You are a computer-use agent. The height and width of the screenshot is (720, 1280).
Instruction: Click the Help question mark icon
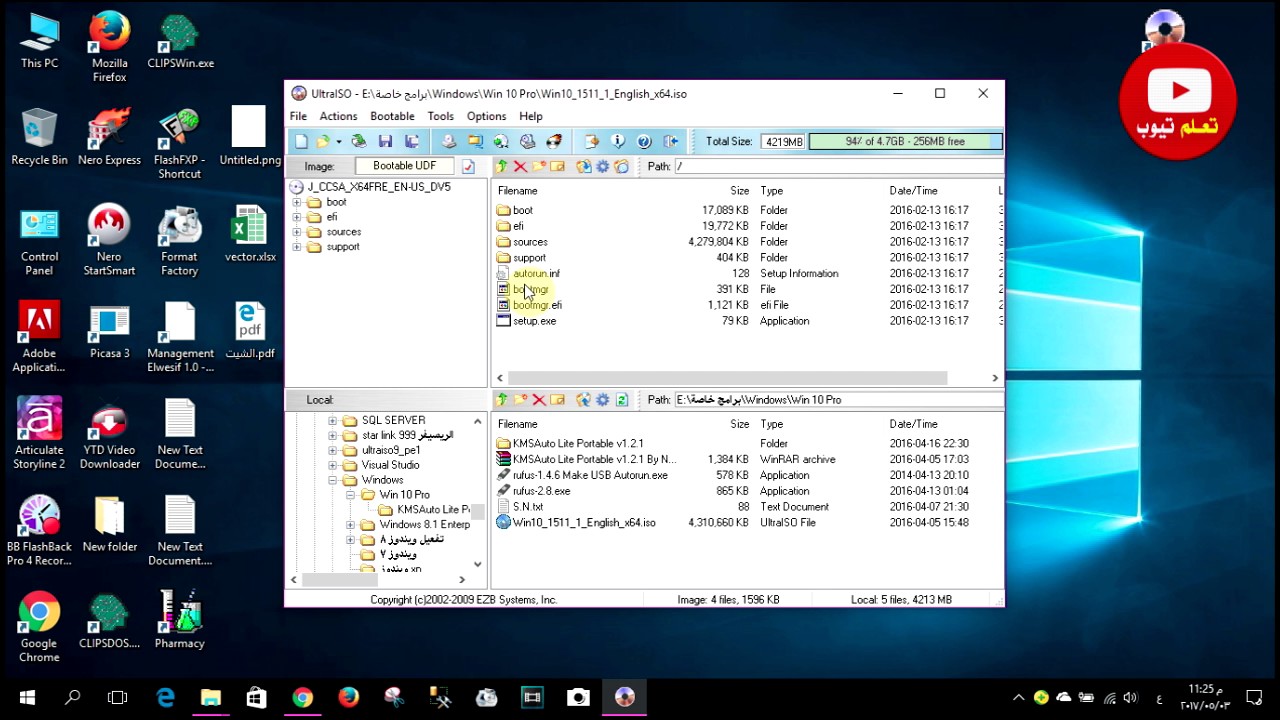[x=644, y=142]
